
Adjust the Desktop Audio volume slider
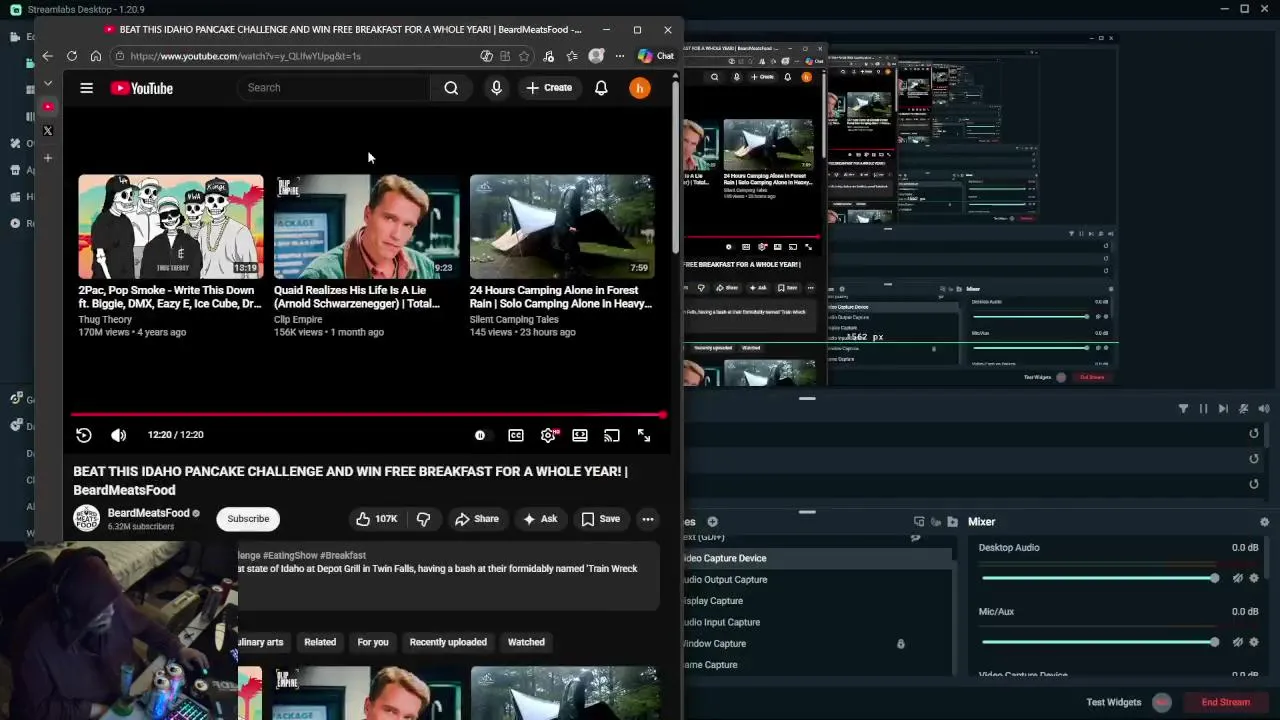1098,578
